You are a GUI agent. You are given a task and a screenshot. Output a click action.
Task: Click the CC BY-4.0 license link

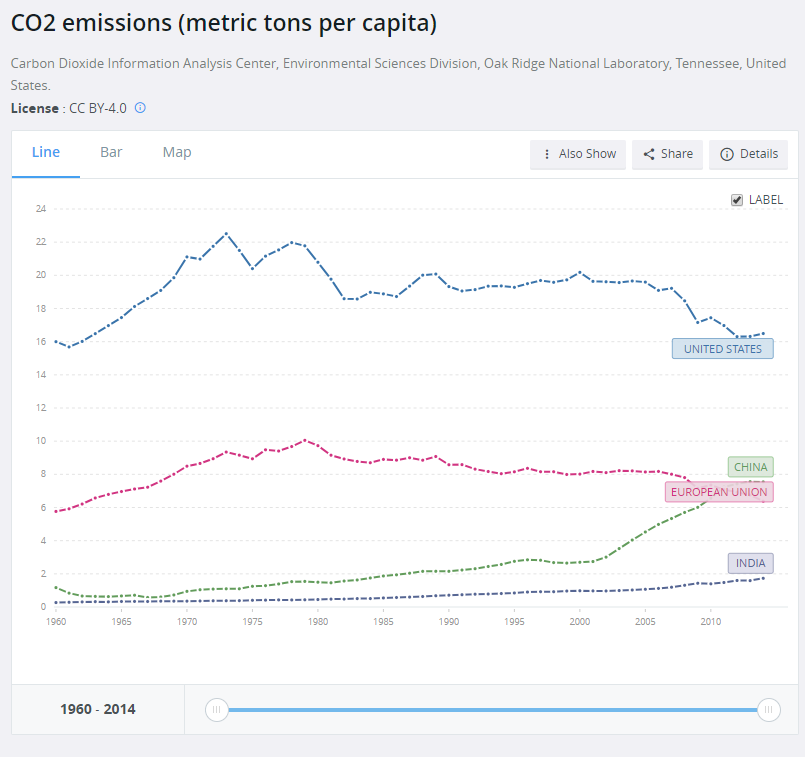tap(97, 108)
